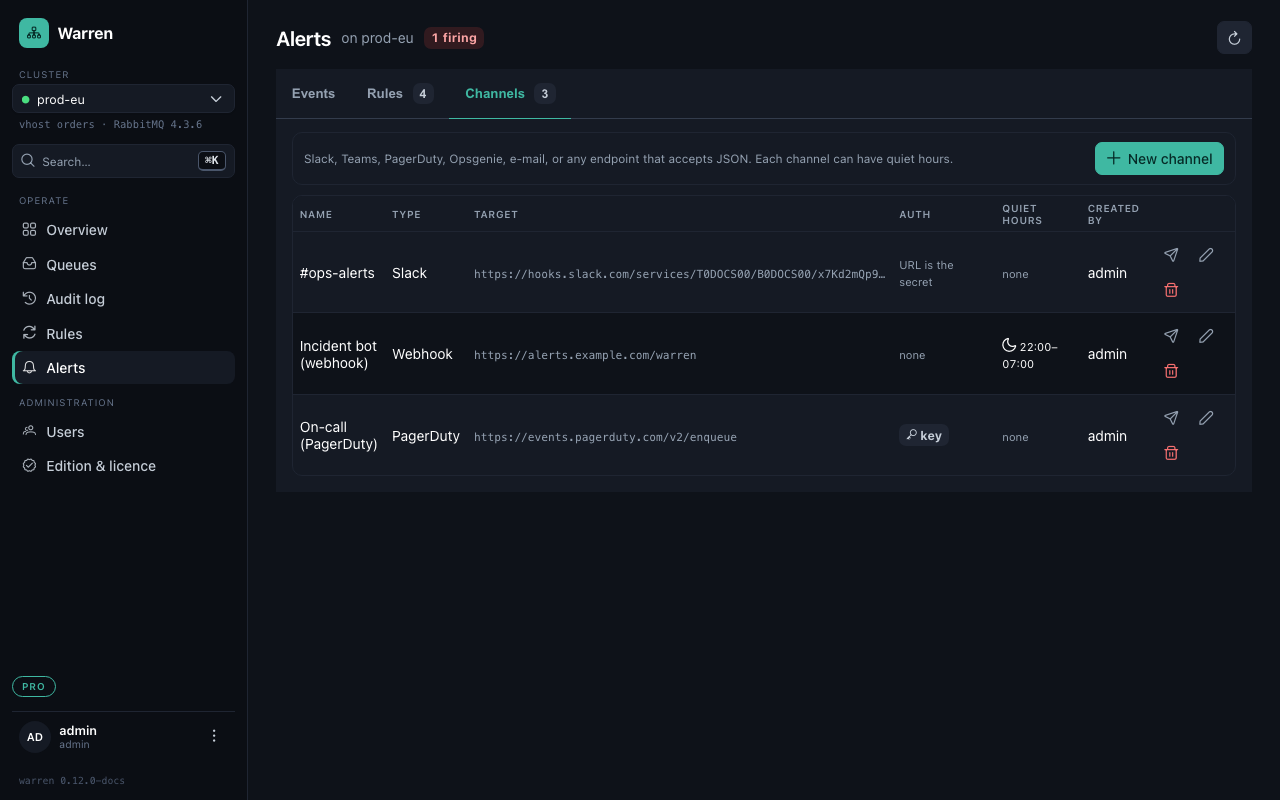
Task: Send test alert to Incident bot webhook
Action: pos(1171,336)
